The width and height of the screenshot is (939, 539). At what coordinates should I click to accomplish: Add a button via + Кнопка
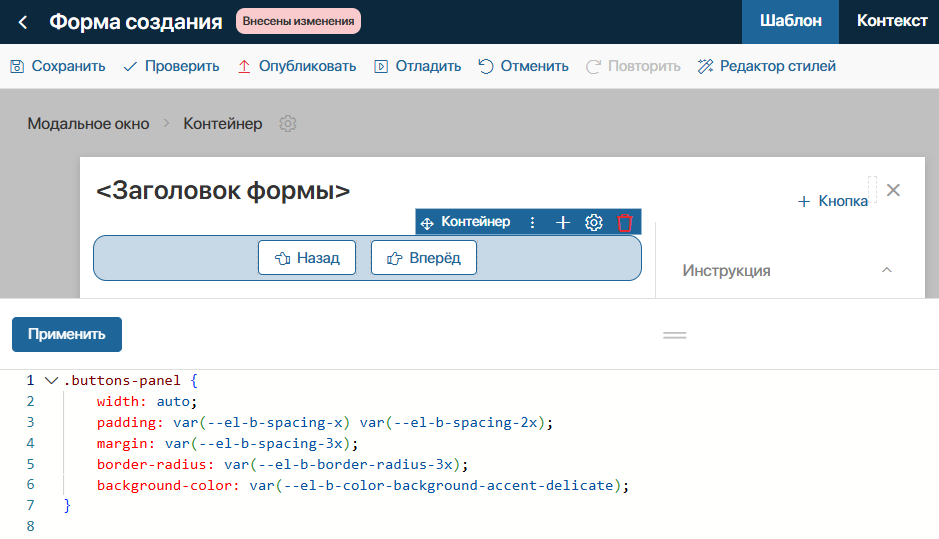click(x=832, y=201)
